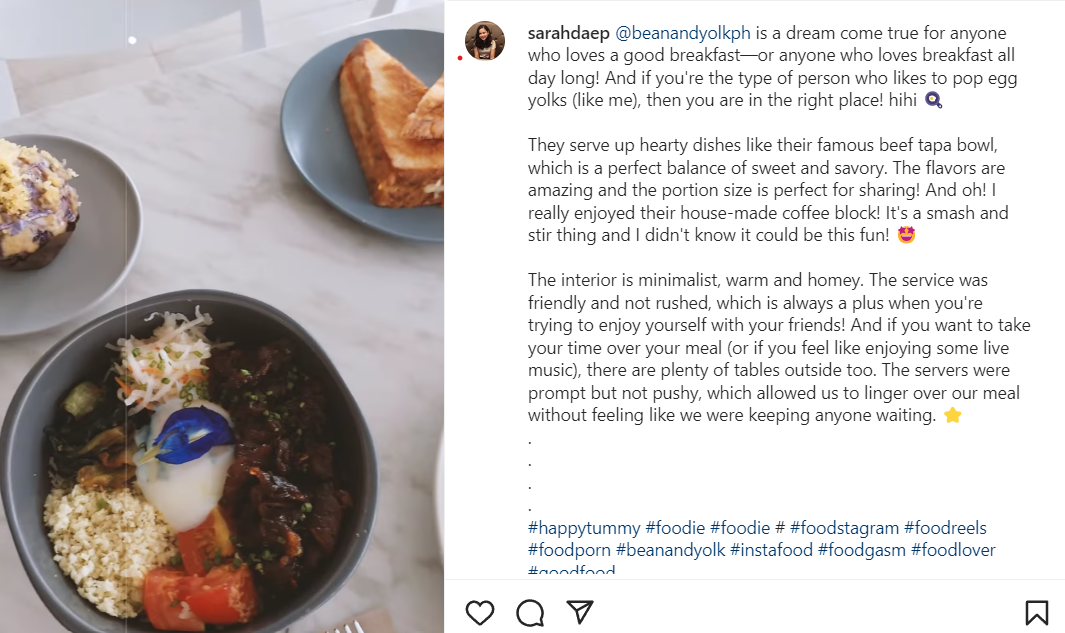
Task: Go to the #instafood hashtag
Action: coord(771,550)
